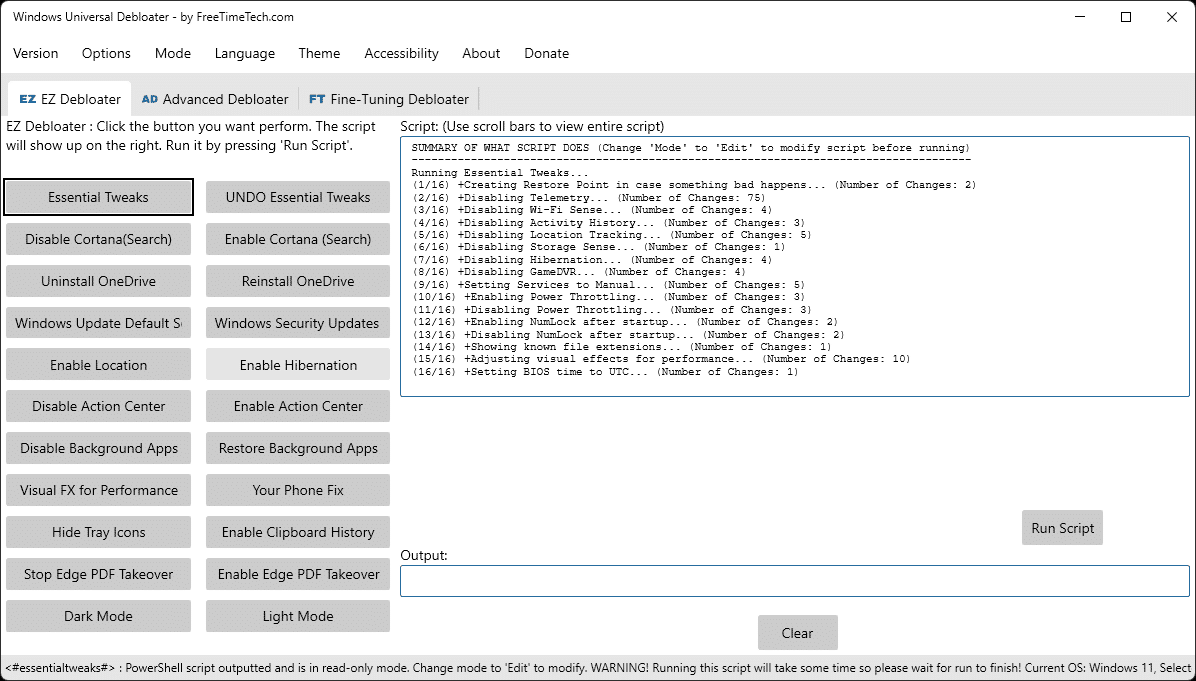1196x681 pixels.
Task: Open the Theme menu
Action: point(319,53)
